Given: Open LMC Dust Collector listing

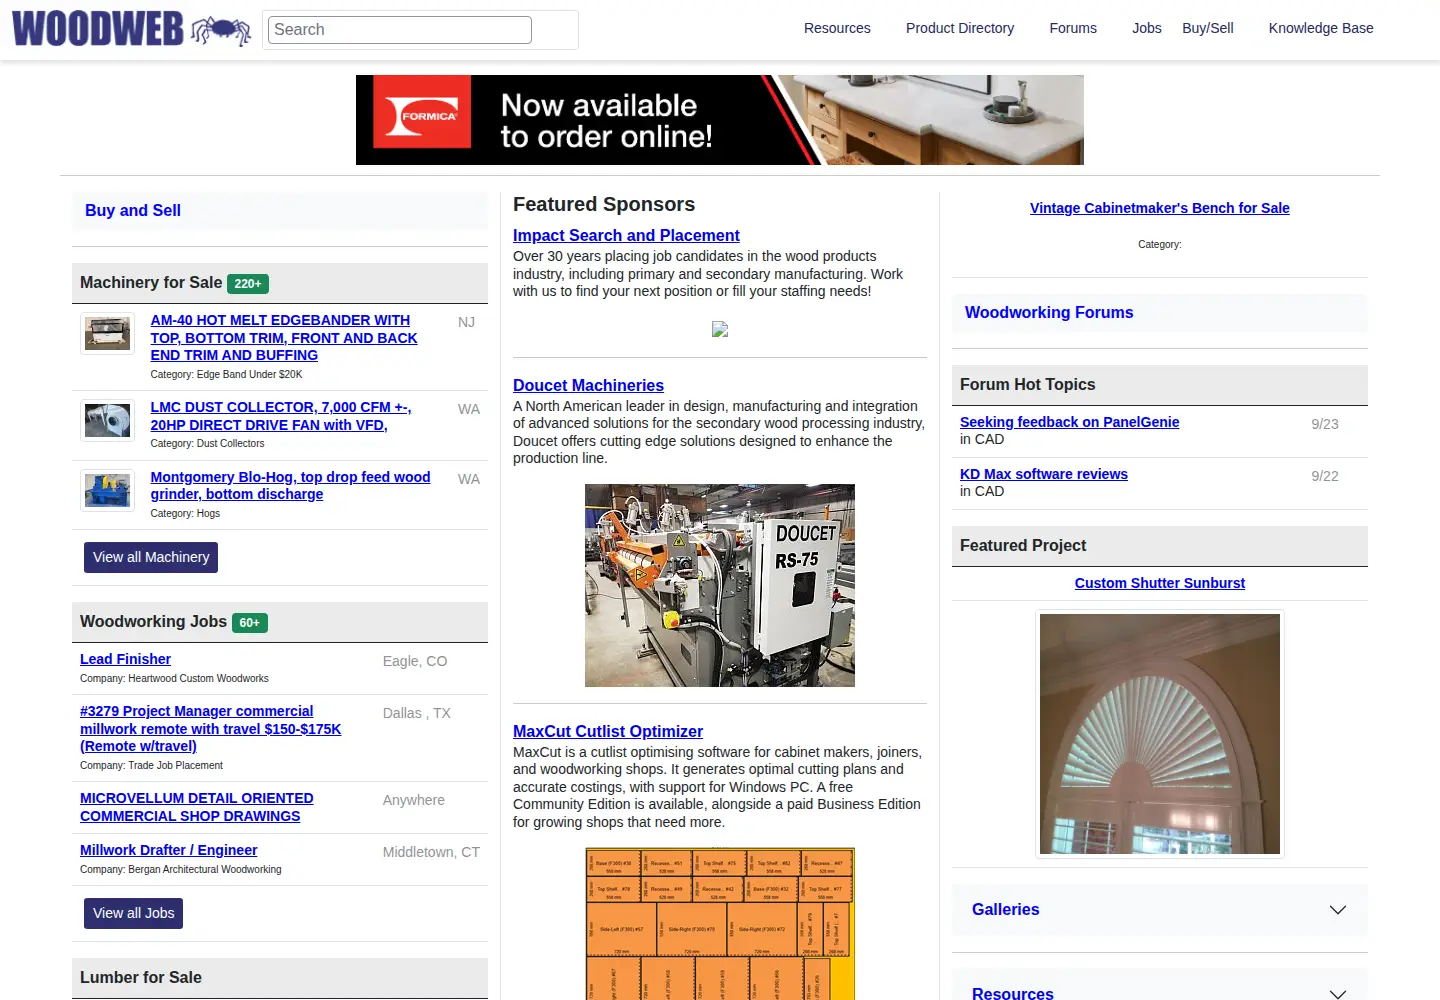Looking at the screenshot, I should 281,416.
